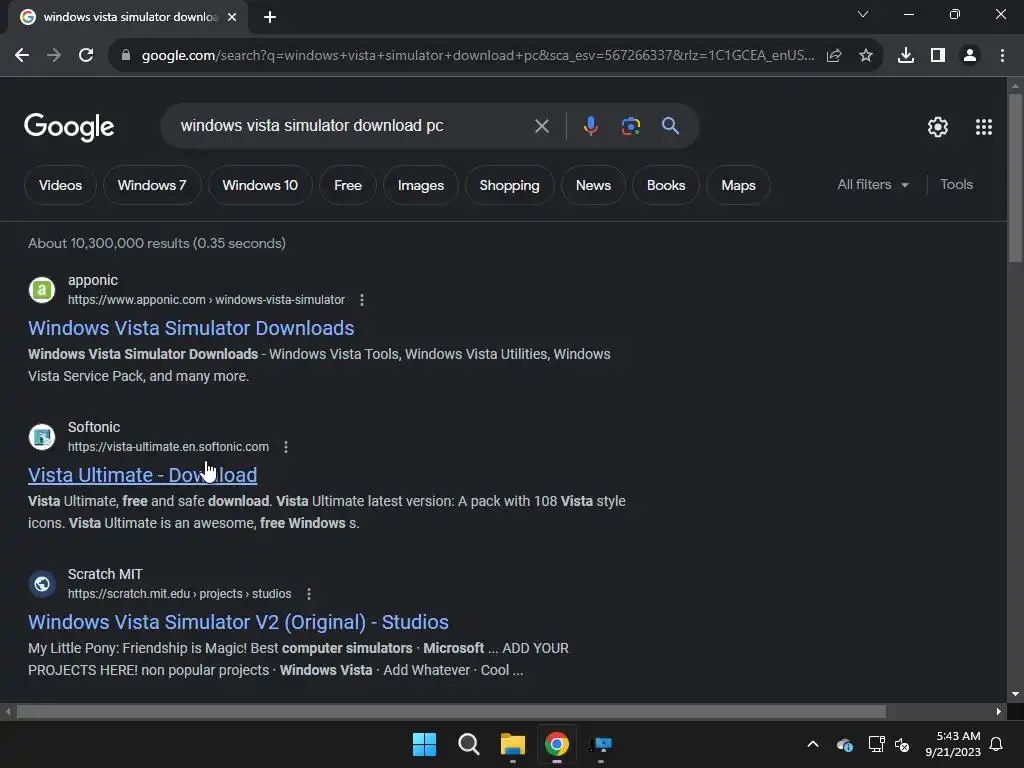Click the Scratch MIT globe favicon
The height and width of the screenshot is (768, 1024).
42,584
